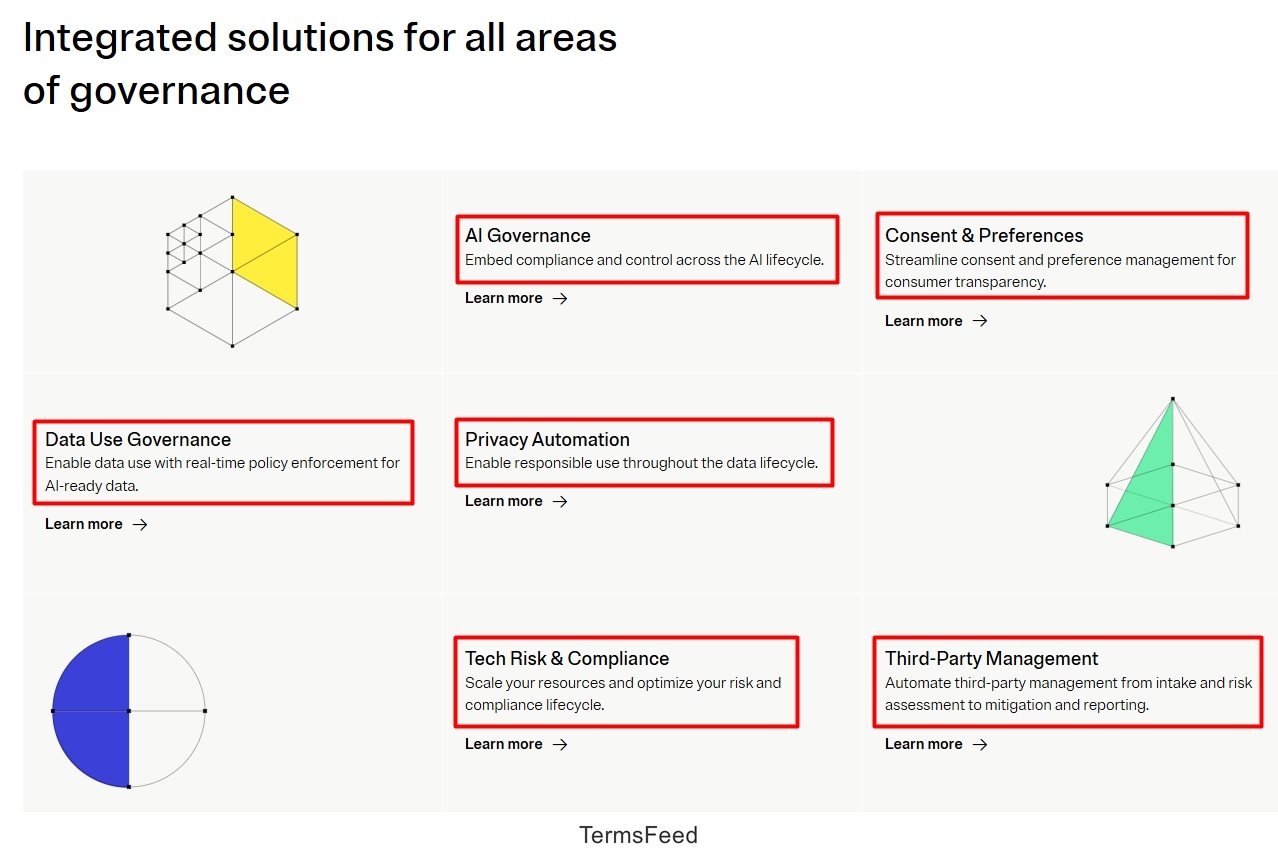Click 'Automate third-party management from intake' description
The image size is (1278, 856).
[1068, 694]
